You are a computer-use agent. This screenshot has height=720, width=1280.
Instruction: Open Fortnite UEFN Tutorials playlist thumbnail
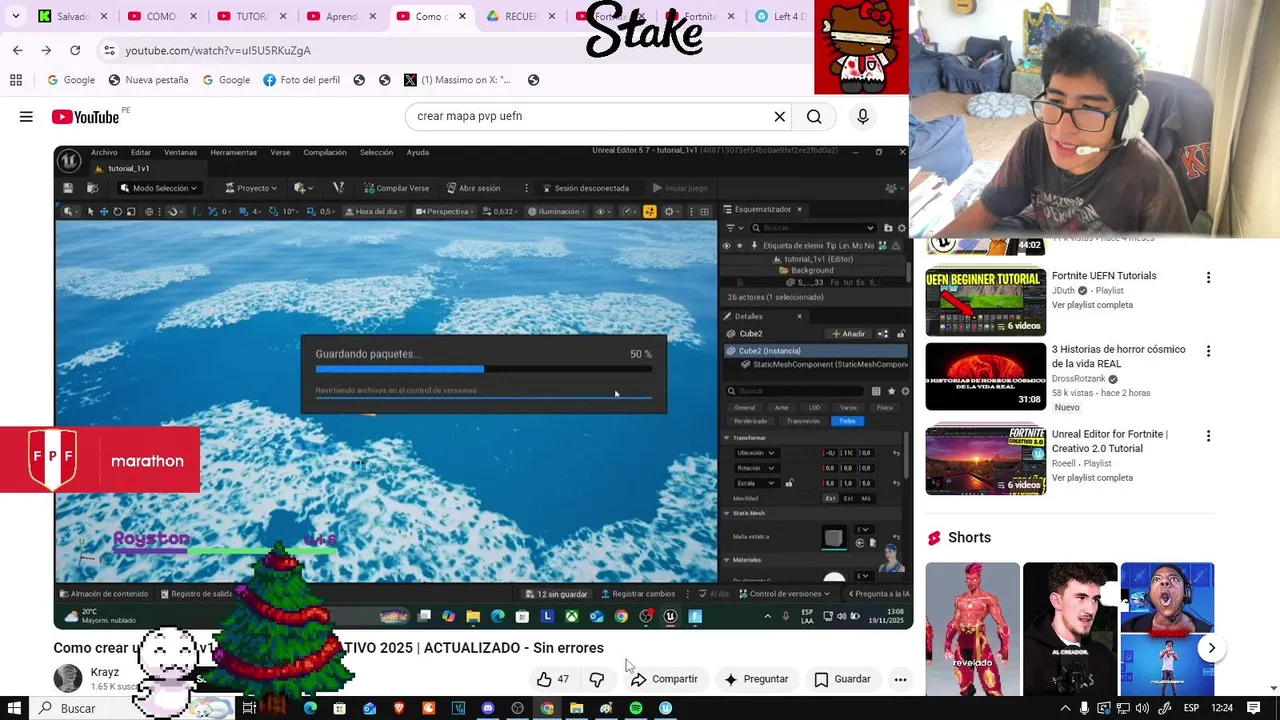(985, 302)
